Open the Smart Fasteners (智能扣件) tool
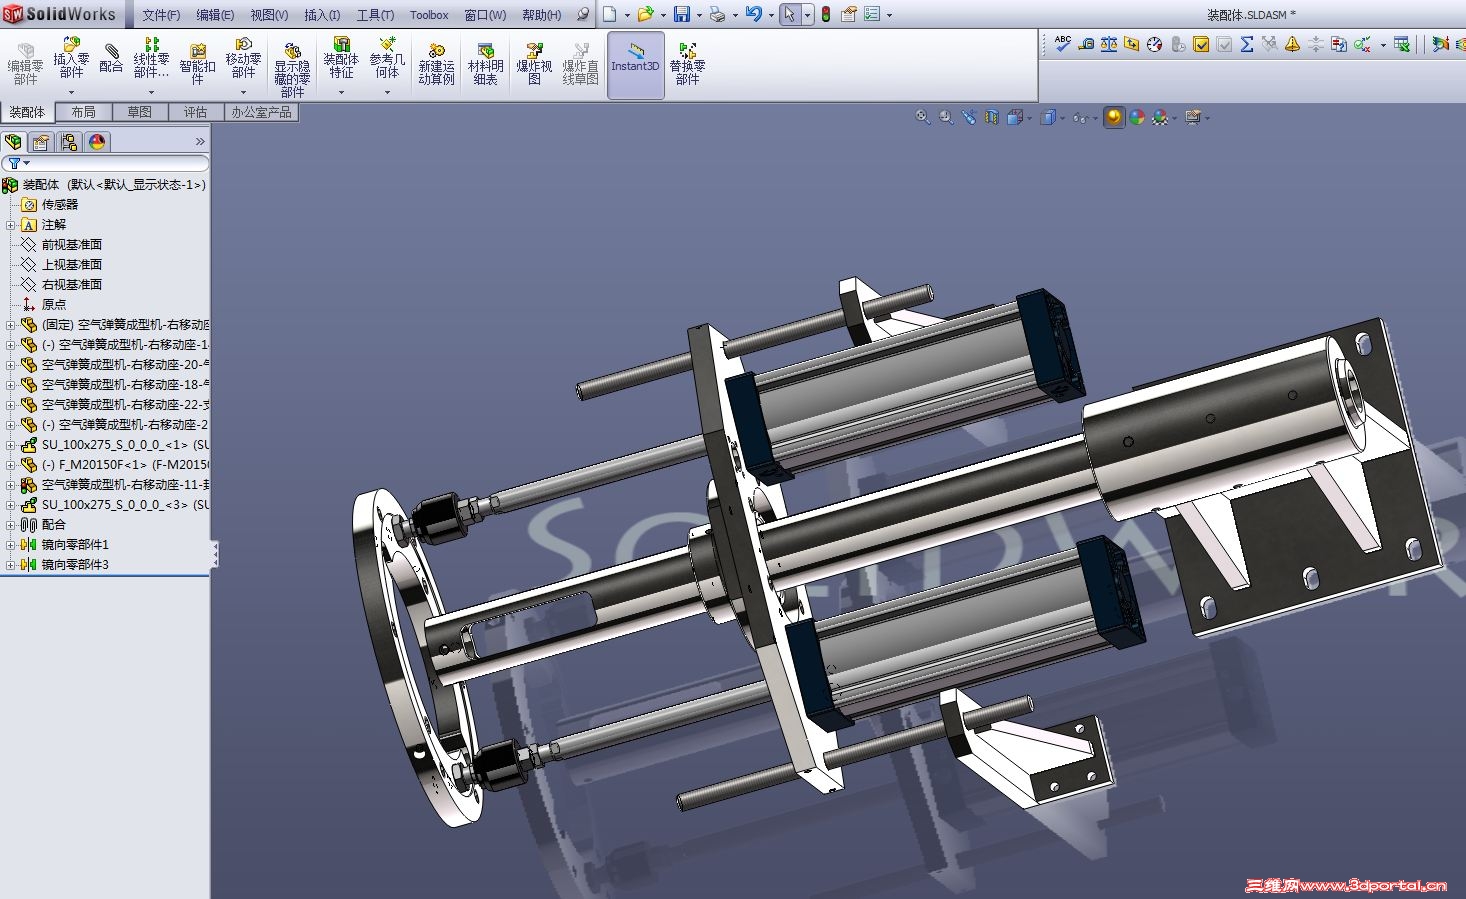1466x899 pixels. coord(198,63)
